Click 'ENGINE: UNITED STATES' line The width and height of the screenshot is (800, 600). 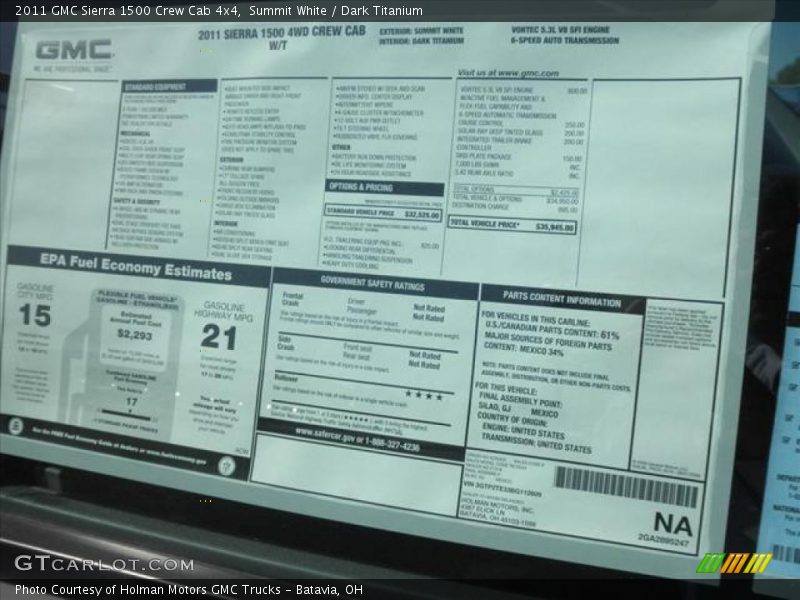click(x=523, y=431)
